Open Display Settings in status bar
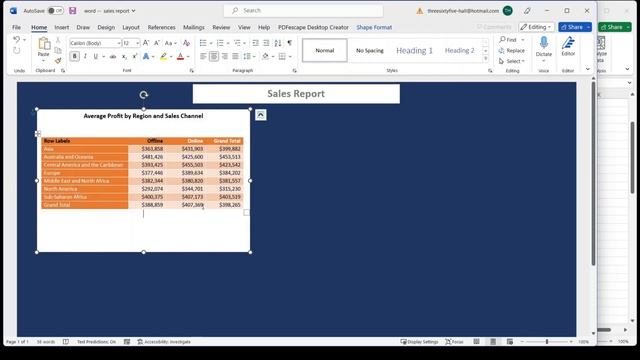 (x=419, y=342)
